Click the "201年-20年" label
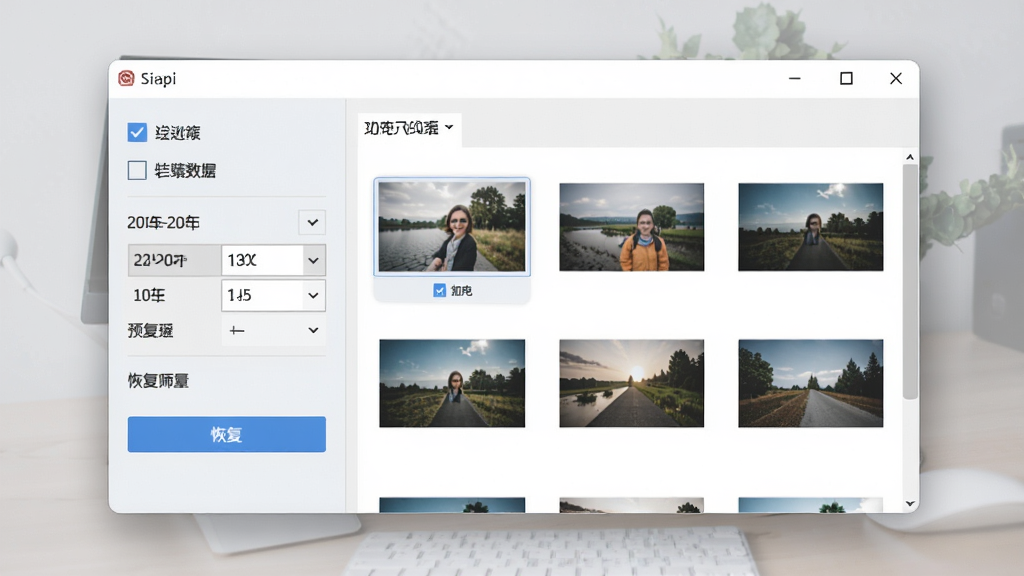1024x576 pixels. tap(163, 223)
